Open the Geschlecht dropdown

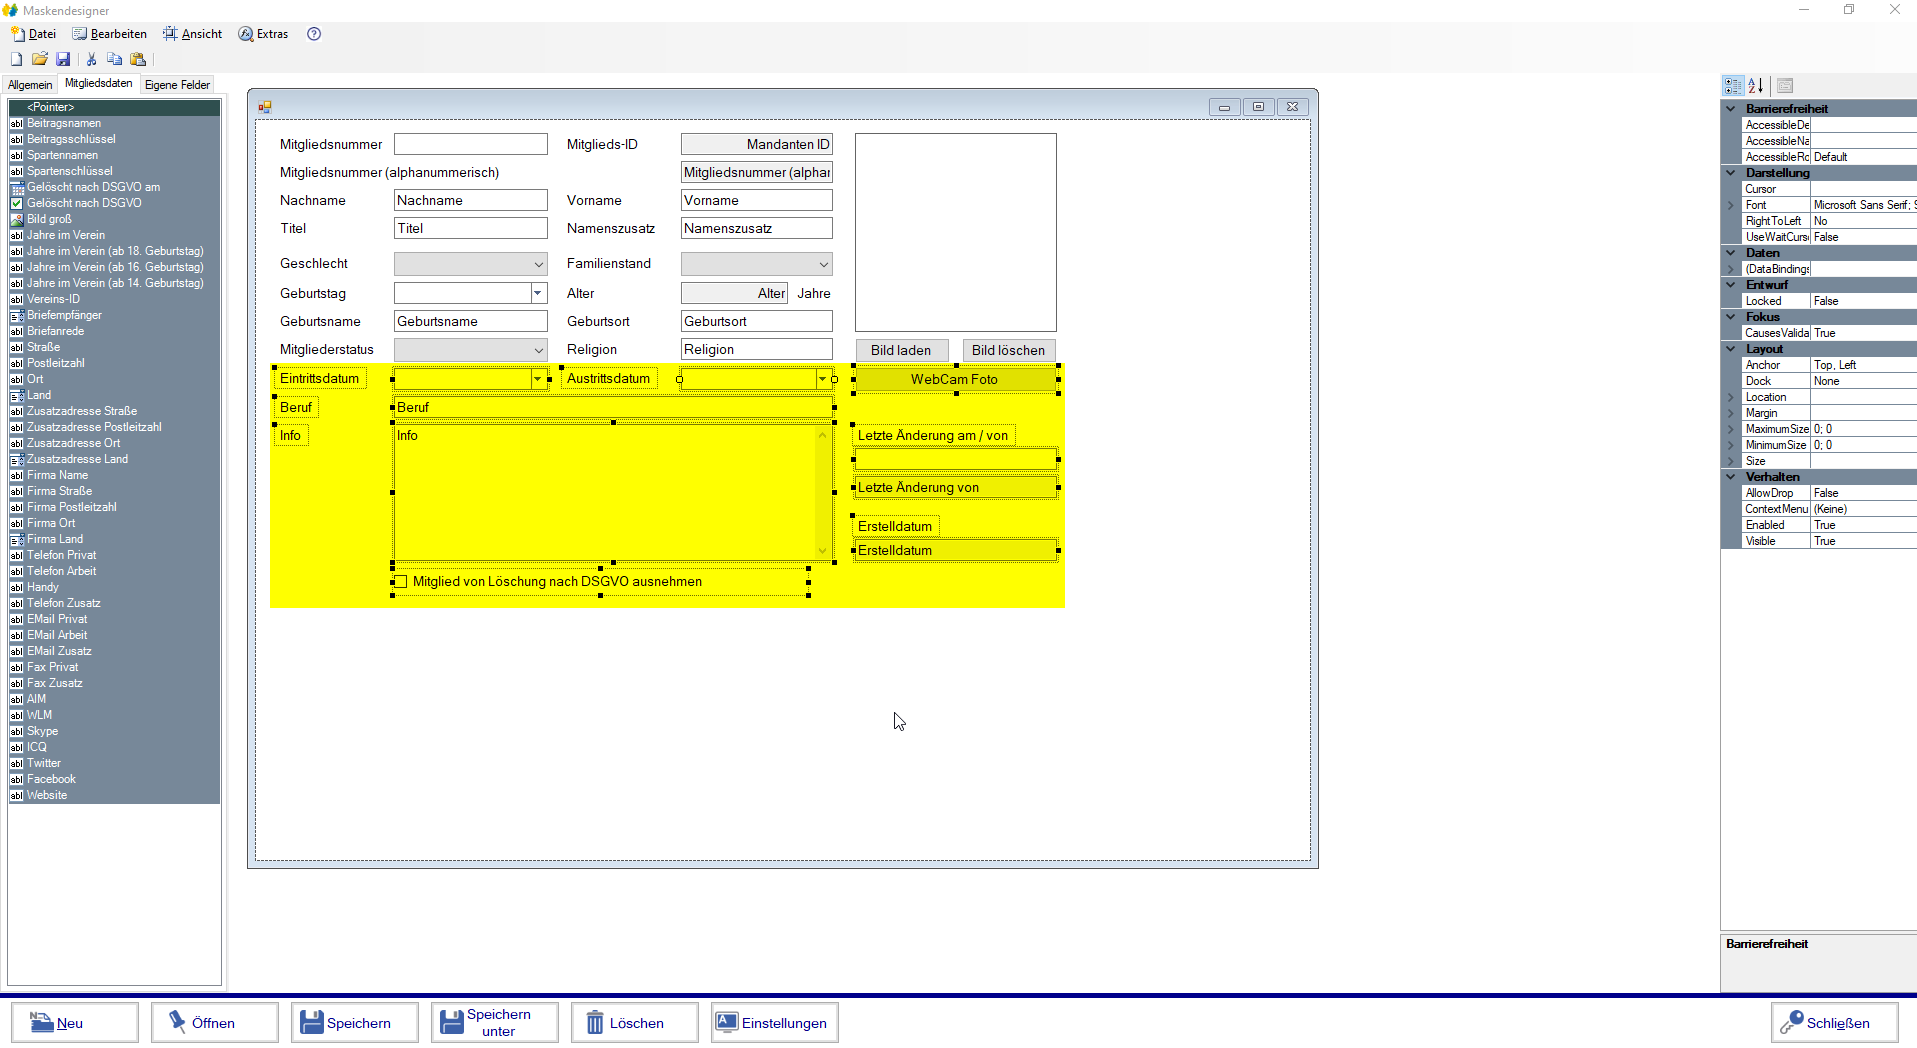538,265
